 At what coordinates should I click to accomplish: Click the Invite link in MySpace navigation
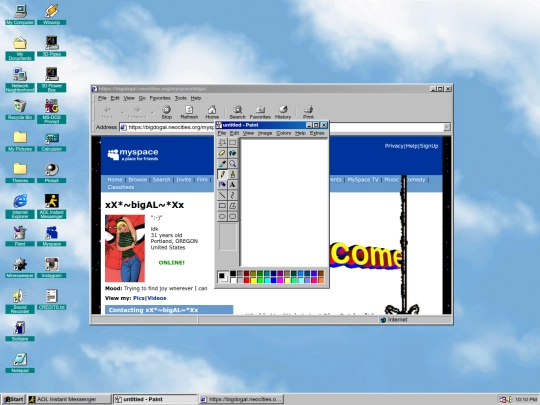[x=184, y=179]
